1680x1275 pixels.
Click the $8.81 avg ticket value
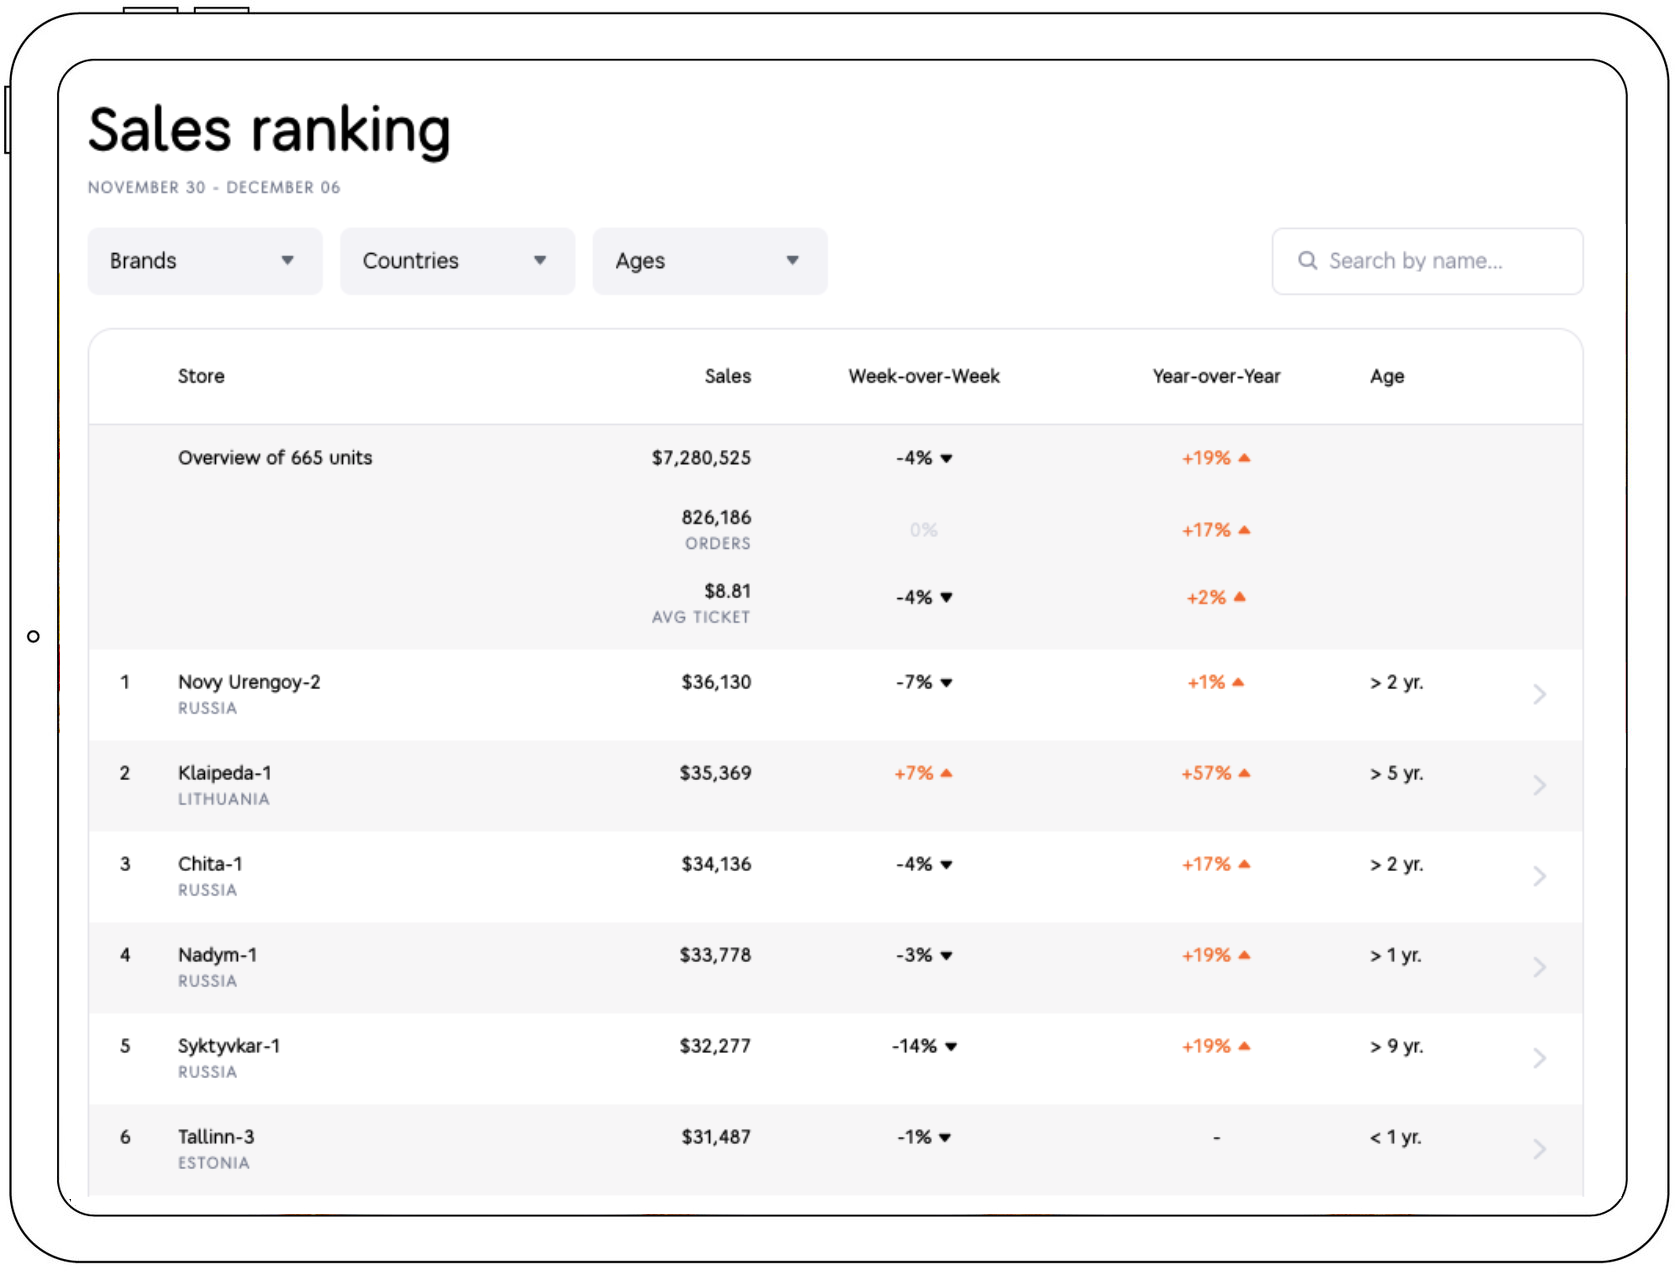pyautogui.click(x=727, y=591)
